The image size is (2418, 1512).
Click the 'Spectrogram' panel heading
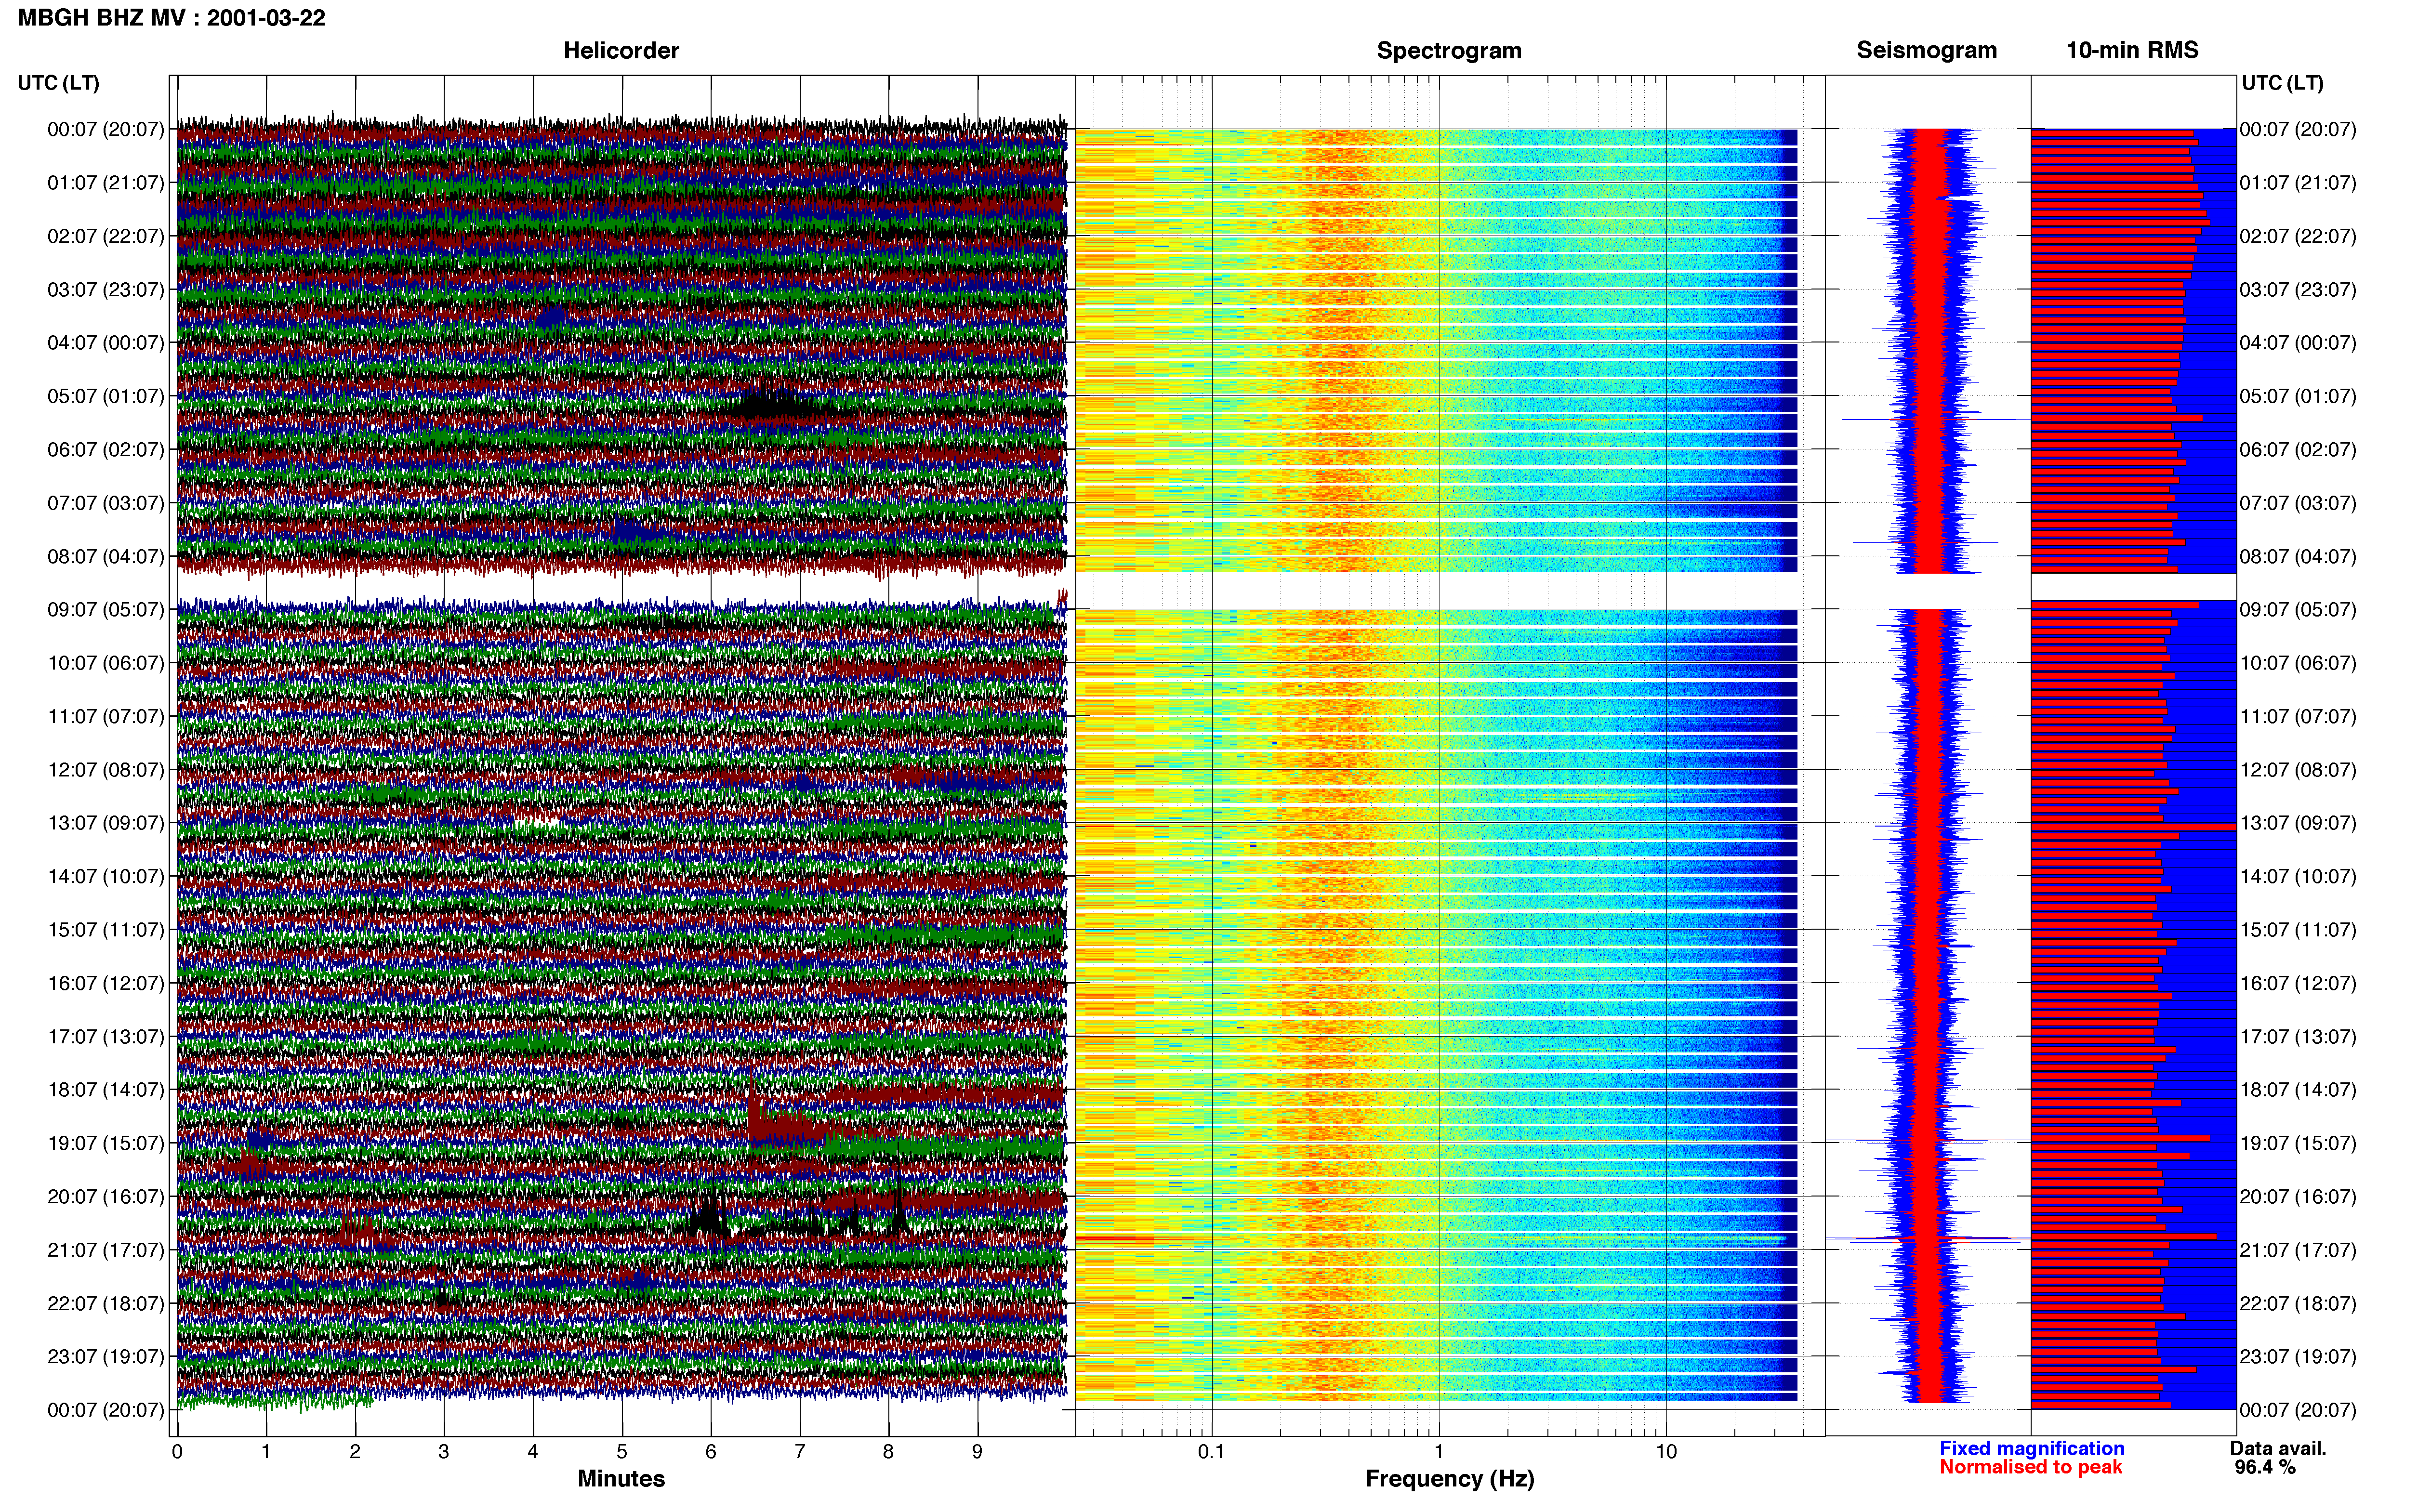point(1449,50)
